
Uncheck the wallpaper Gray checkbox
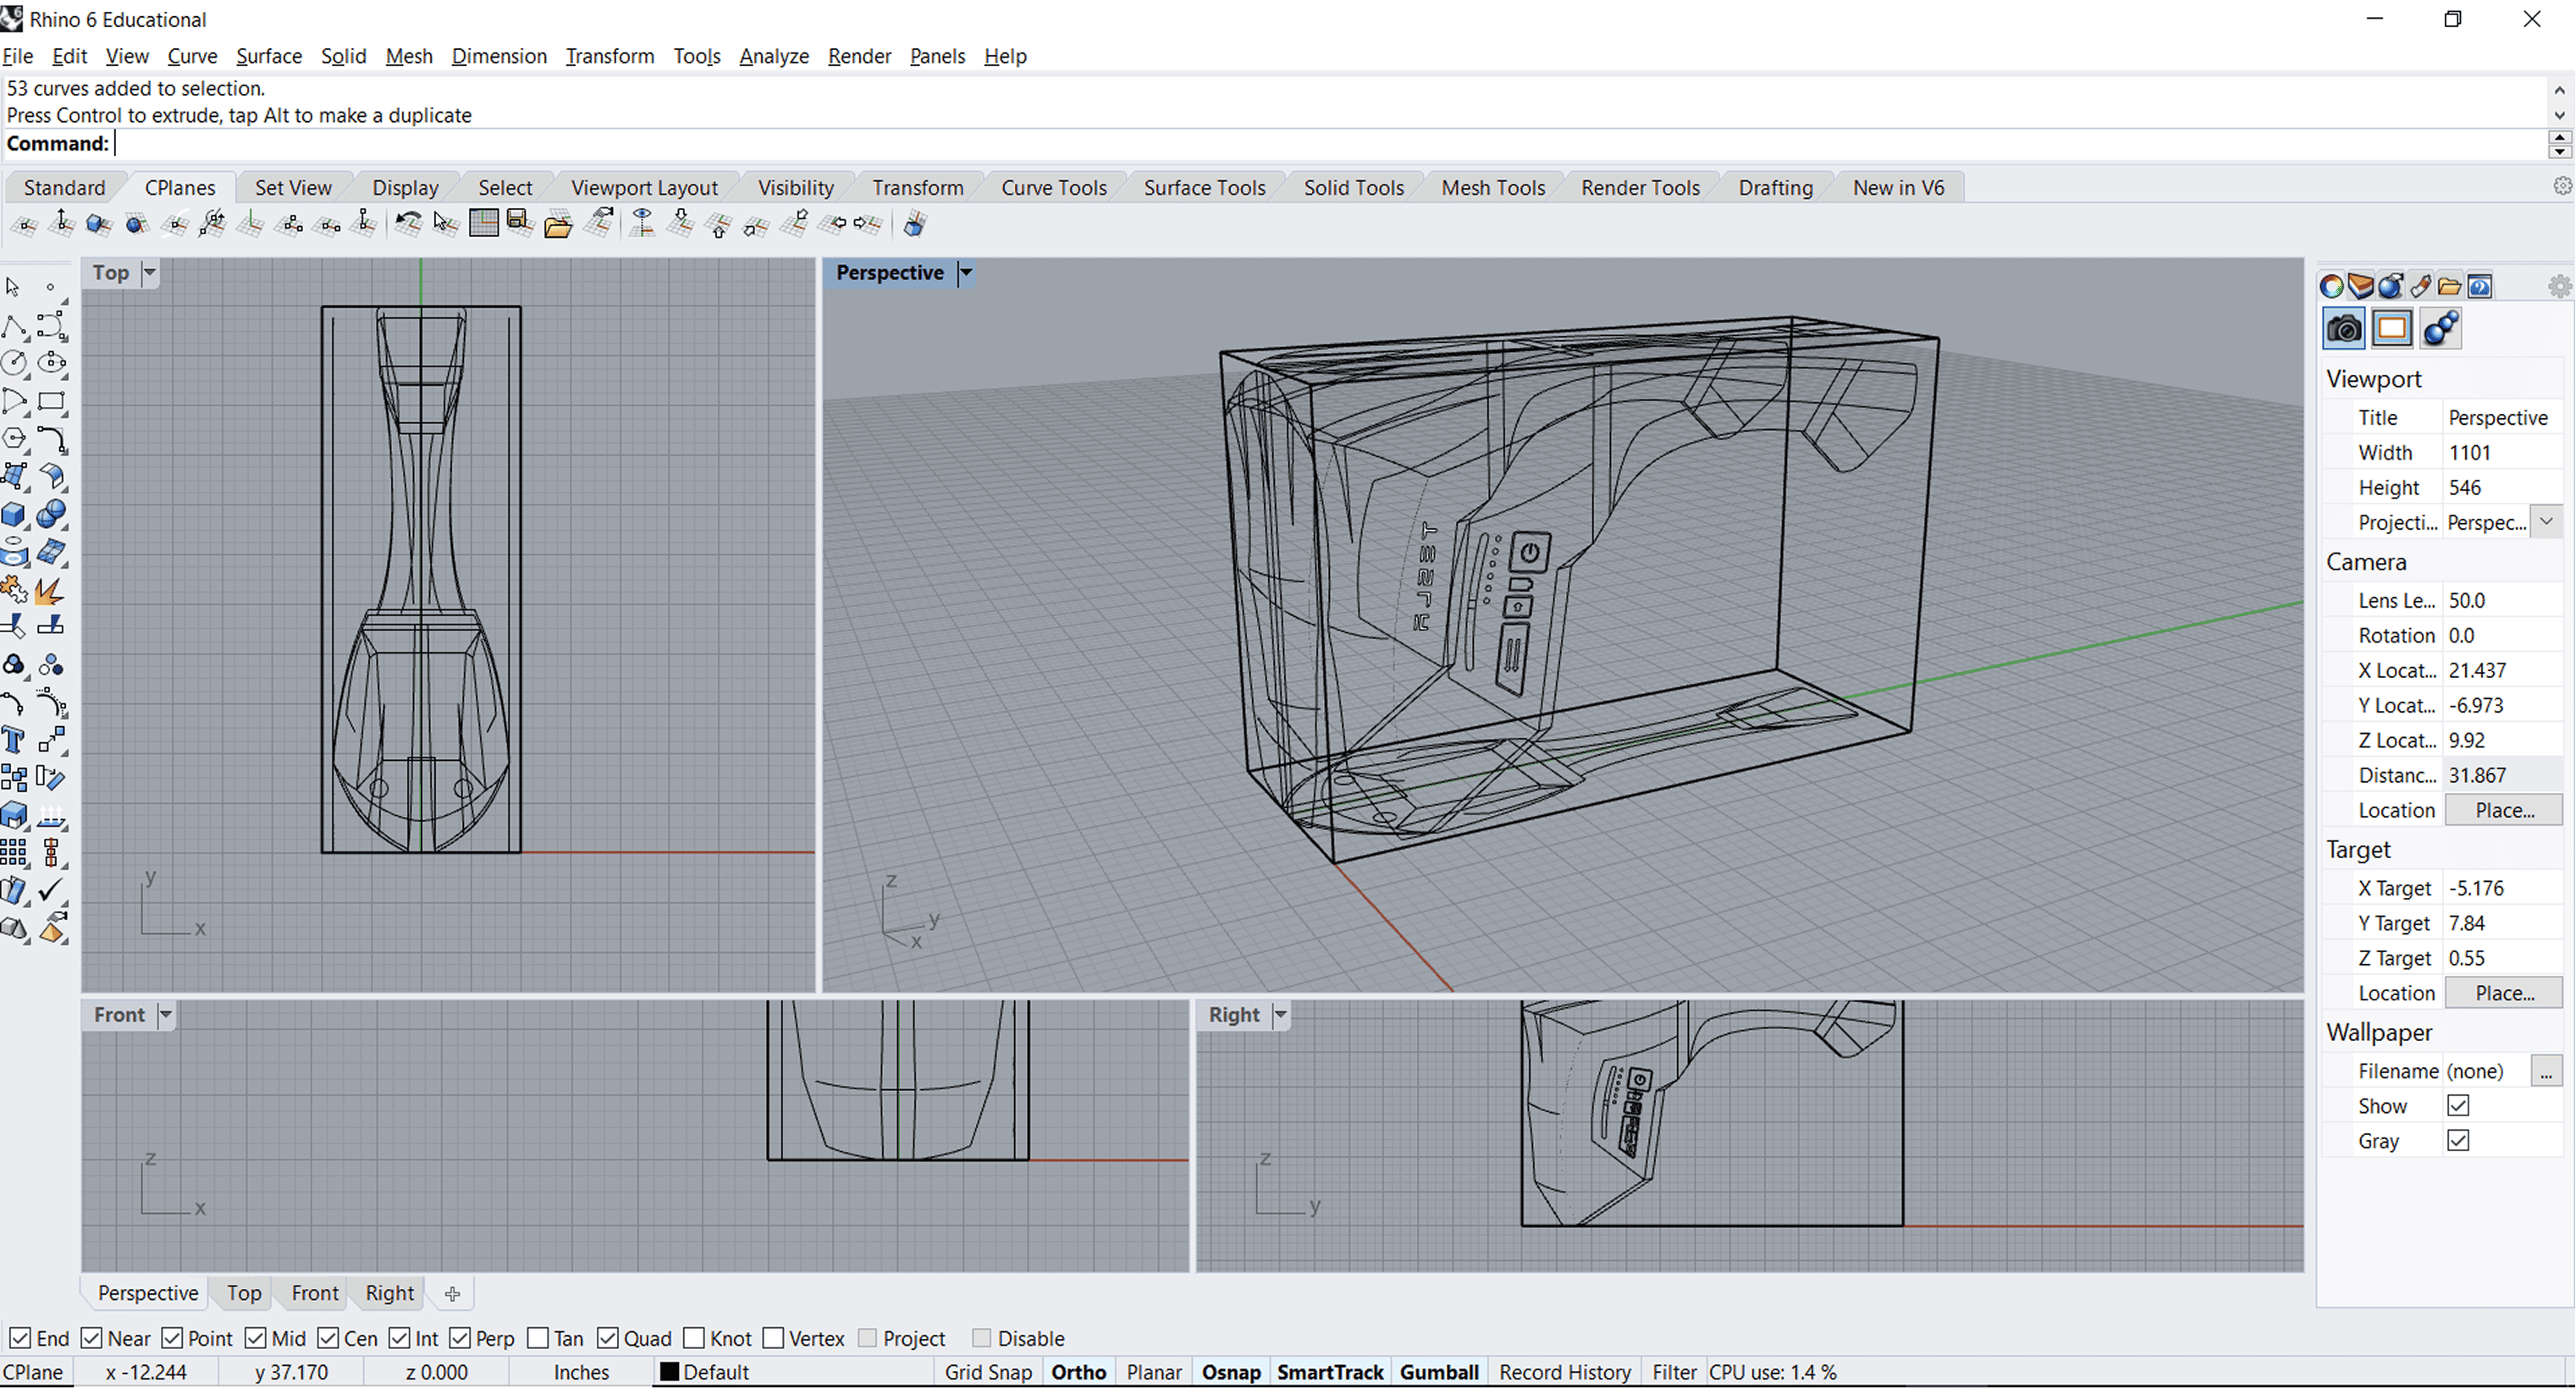pos(2458,1140)
